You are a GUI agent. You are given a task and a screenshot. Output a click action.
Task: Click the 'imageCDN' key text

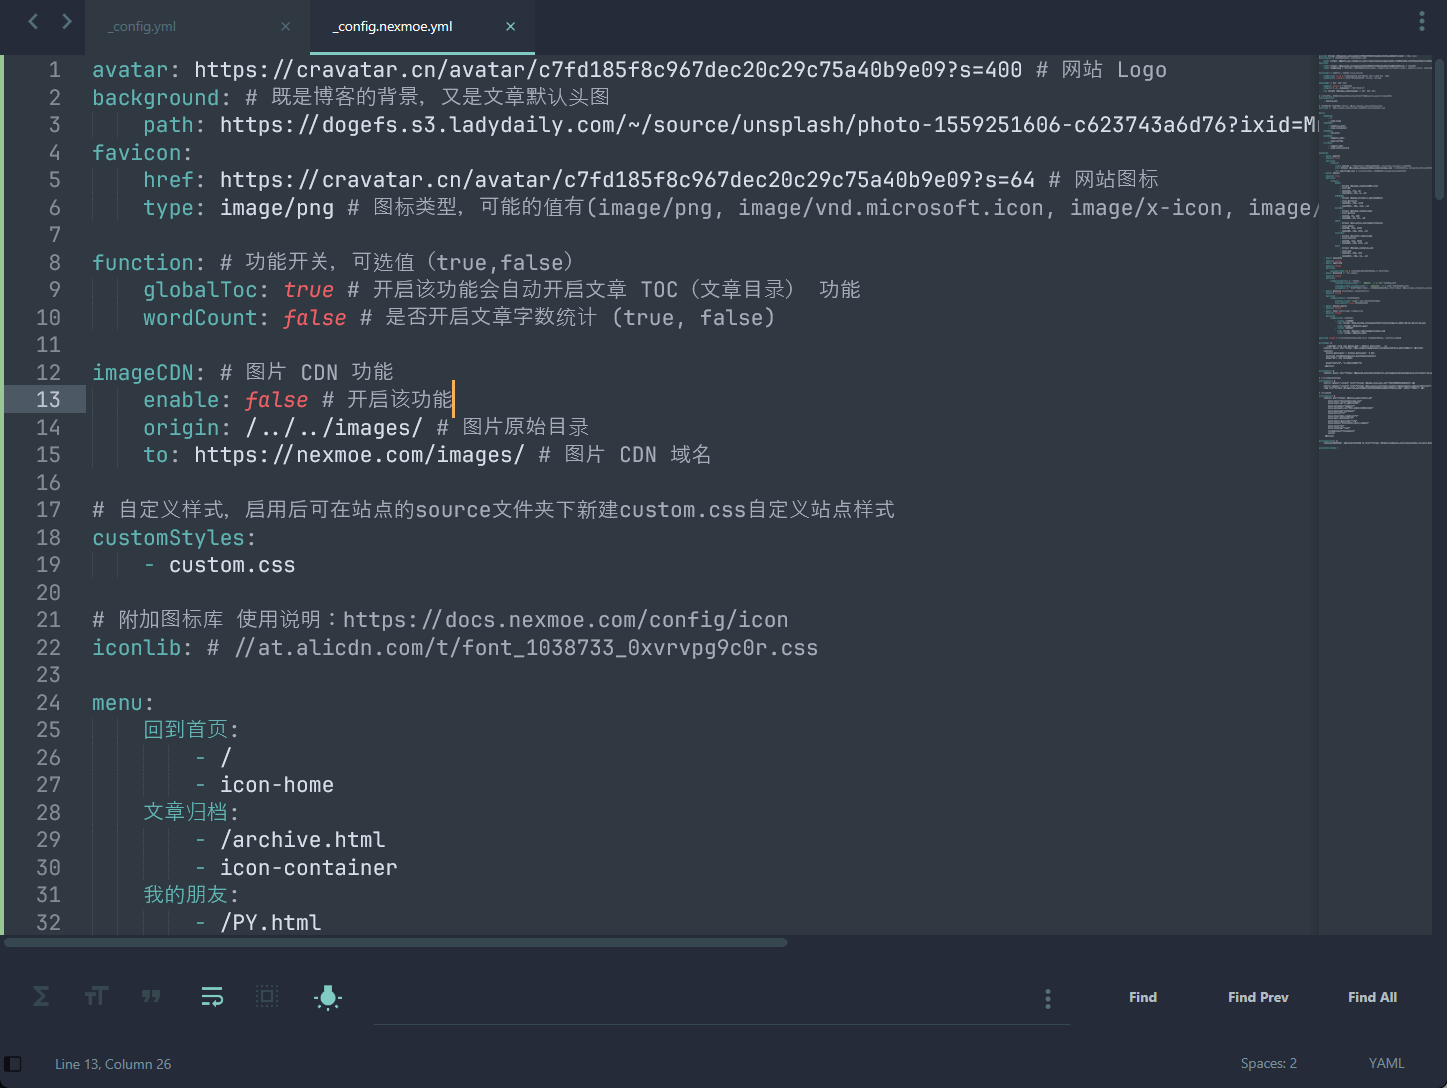[x=142, y=373]
